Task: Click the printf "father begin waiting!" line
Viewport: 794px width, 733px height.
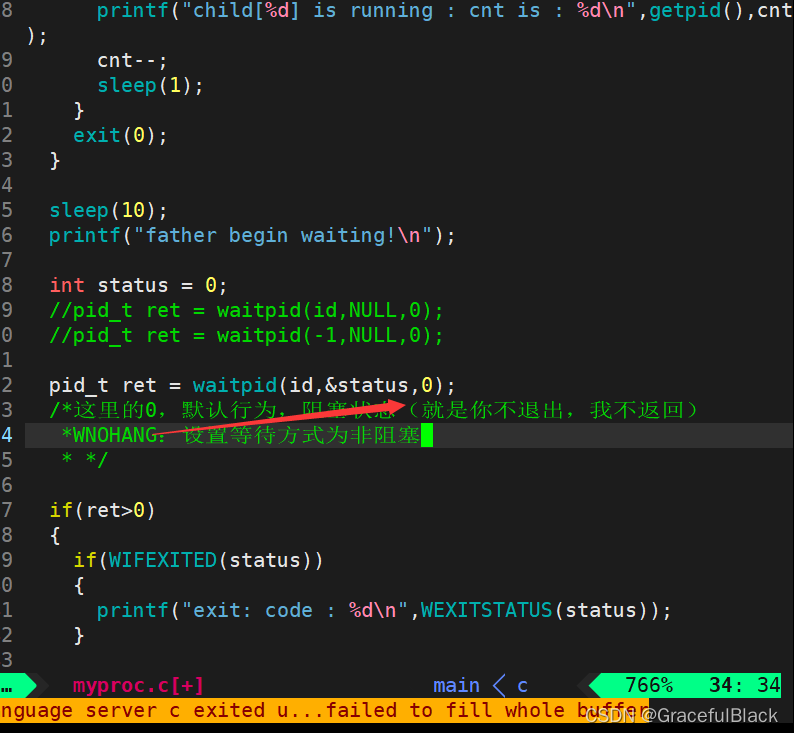Action: [252, 235]
